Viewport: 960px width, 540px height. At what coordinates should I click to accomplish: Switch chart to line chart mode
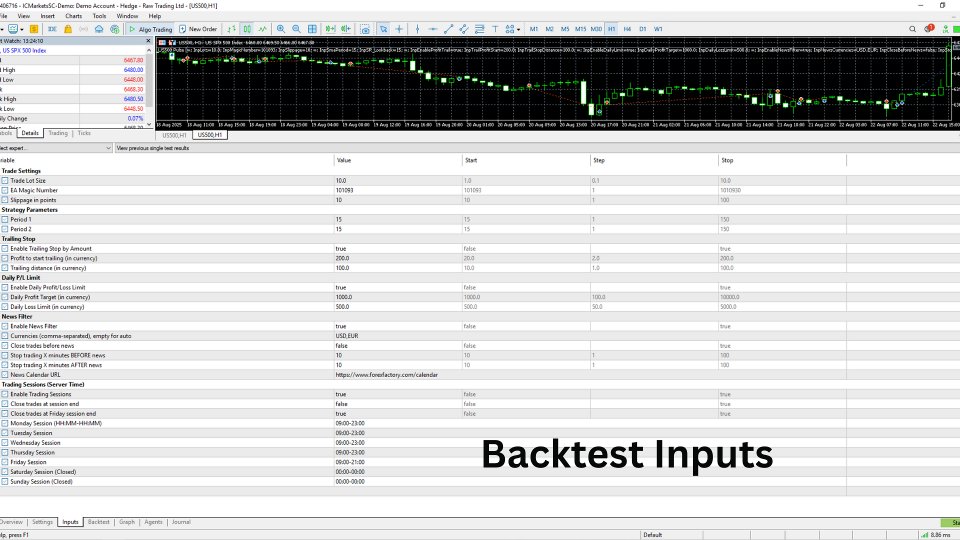click(x=263, y=29)
